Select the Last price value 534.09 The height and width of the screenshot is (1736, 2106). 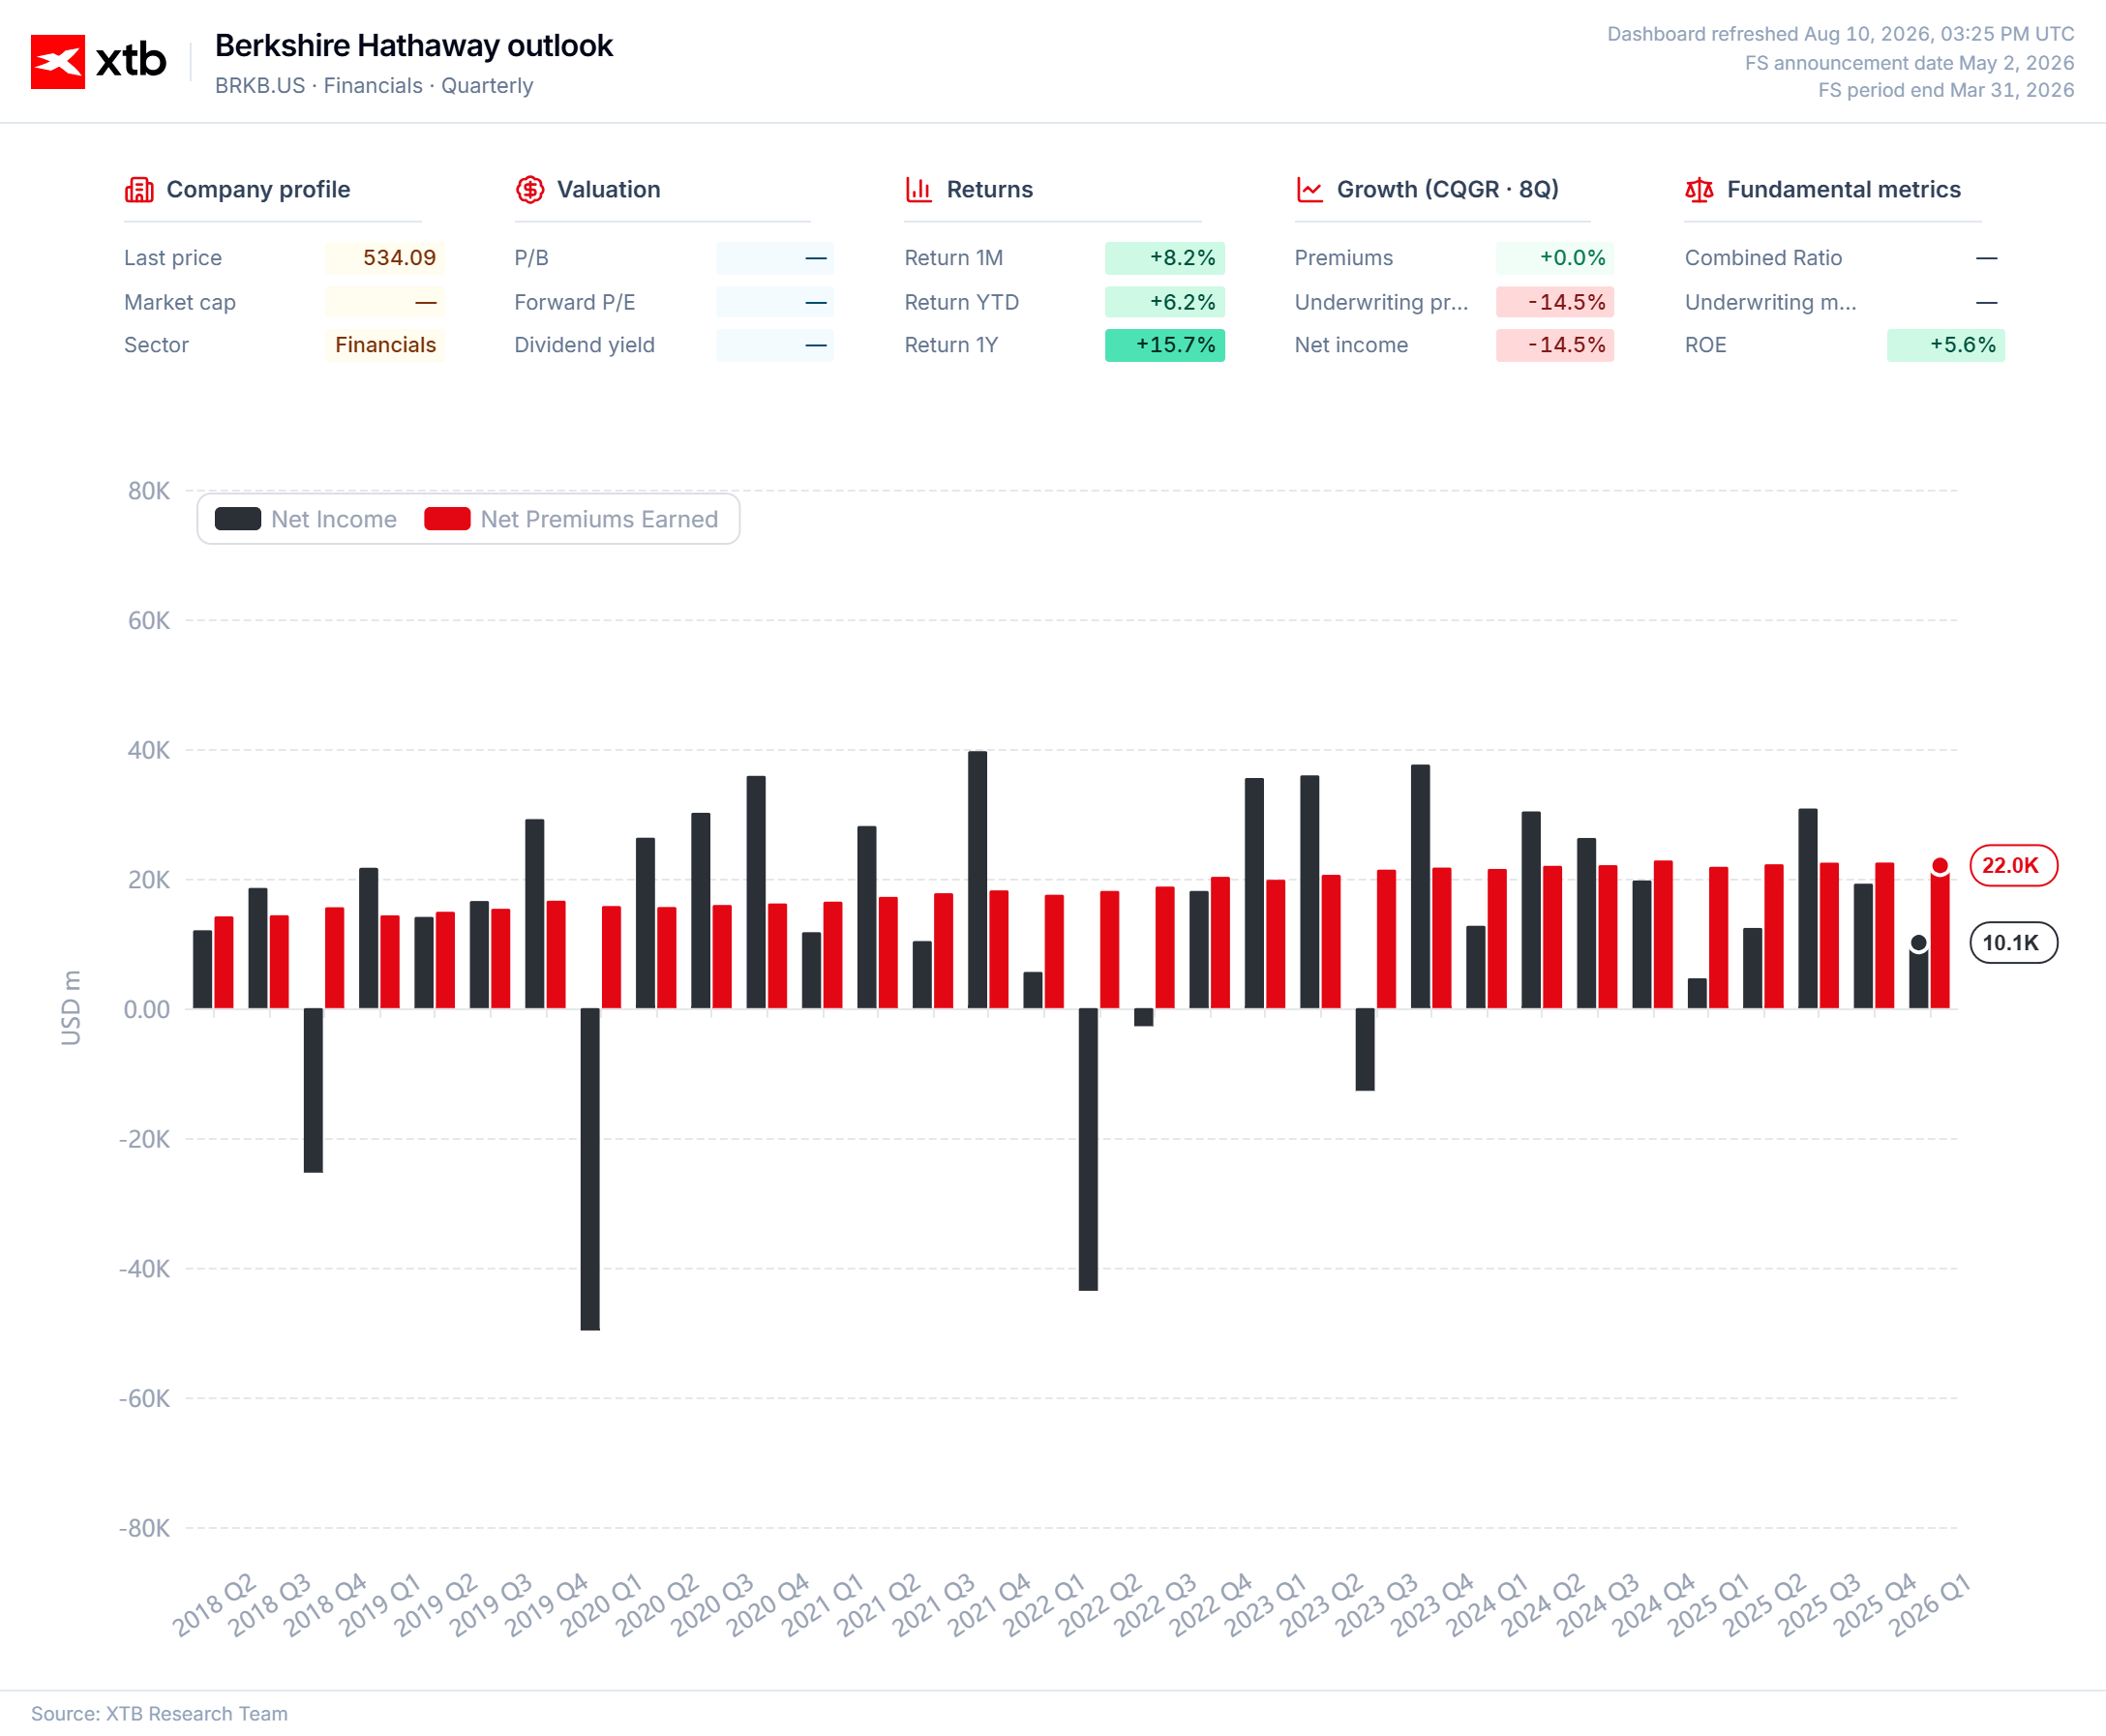click(x=399, y=258)
